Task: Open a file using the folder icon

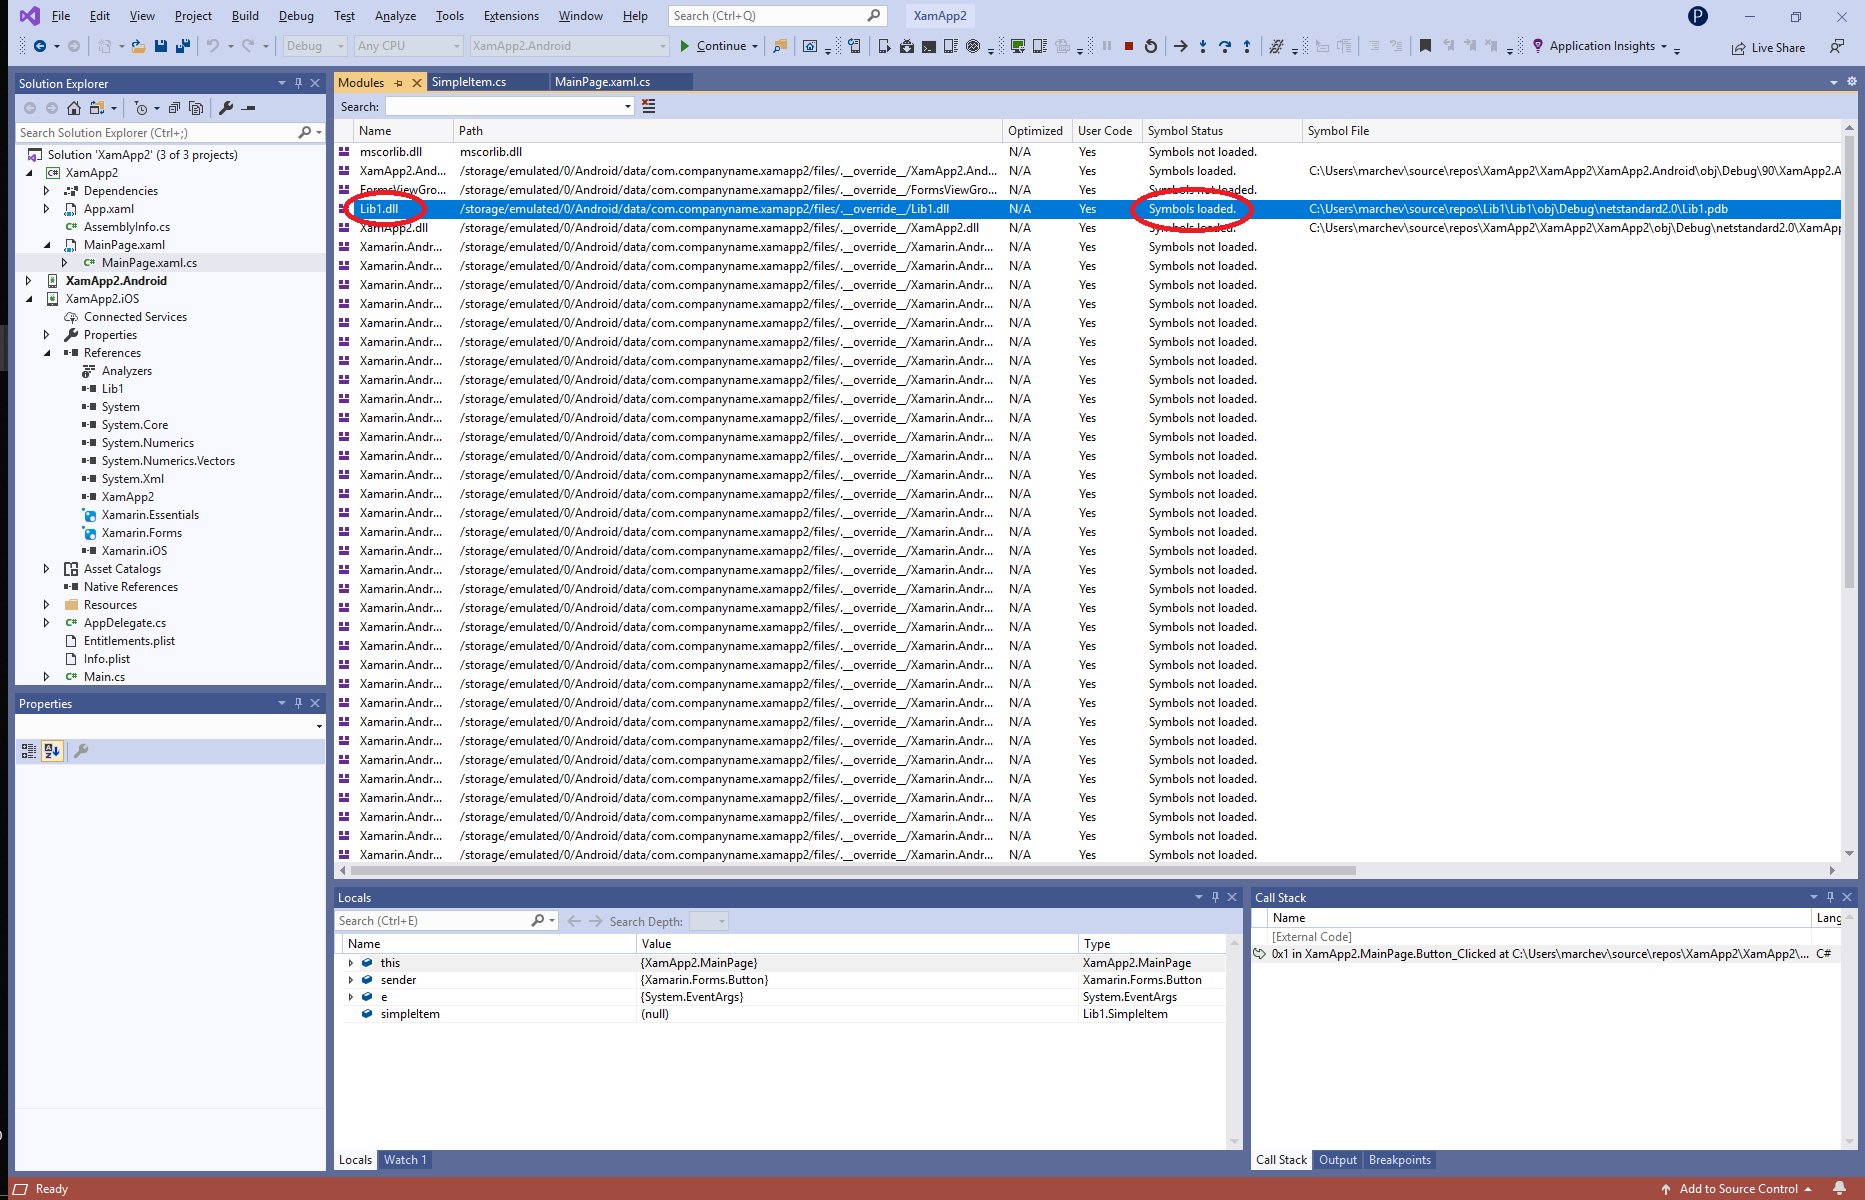Action: coord(138,46)
